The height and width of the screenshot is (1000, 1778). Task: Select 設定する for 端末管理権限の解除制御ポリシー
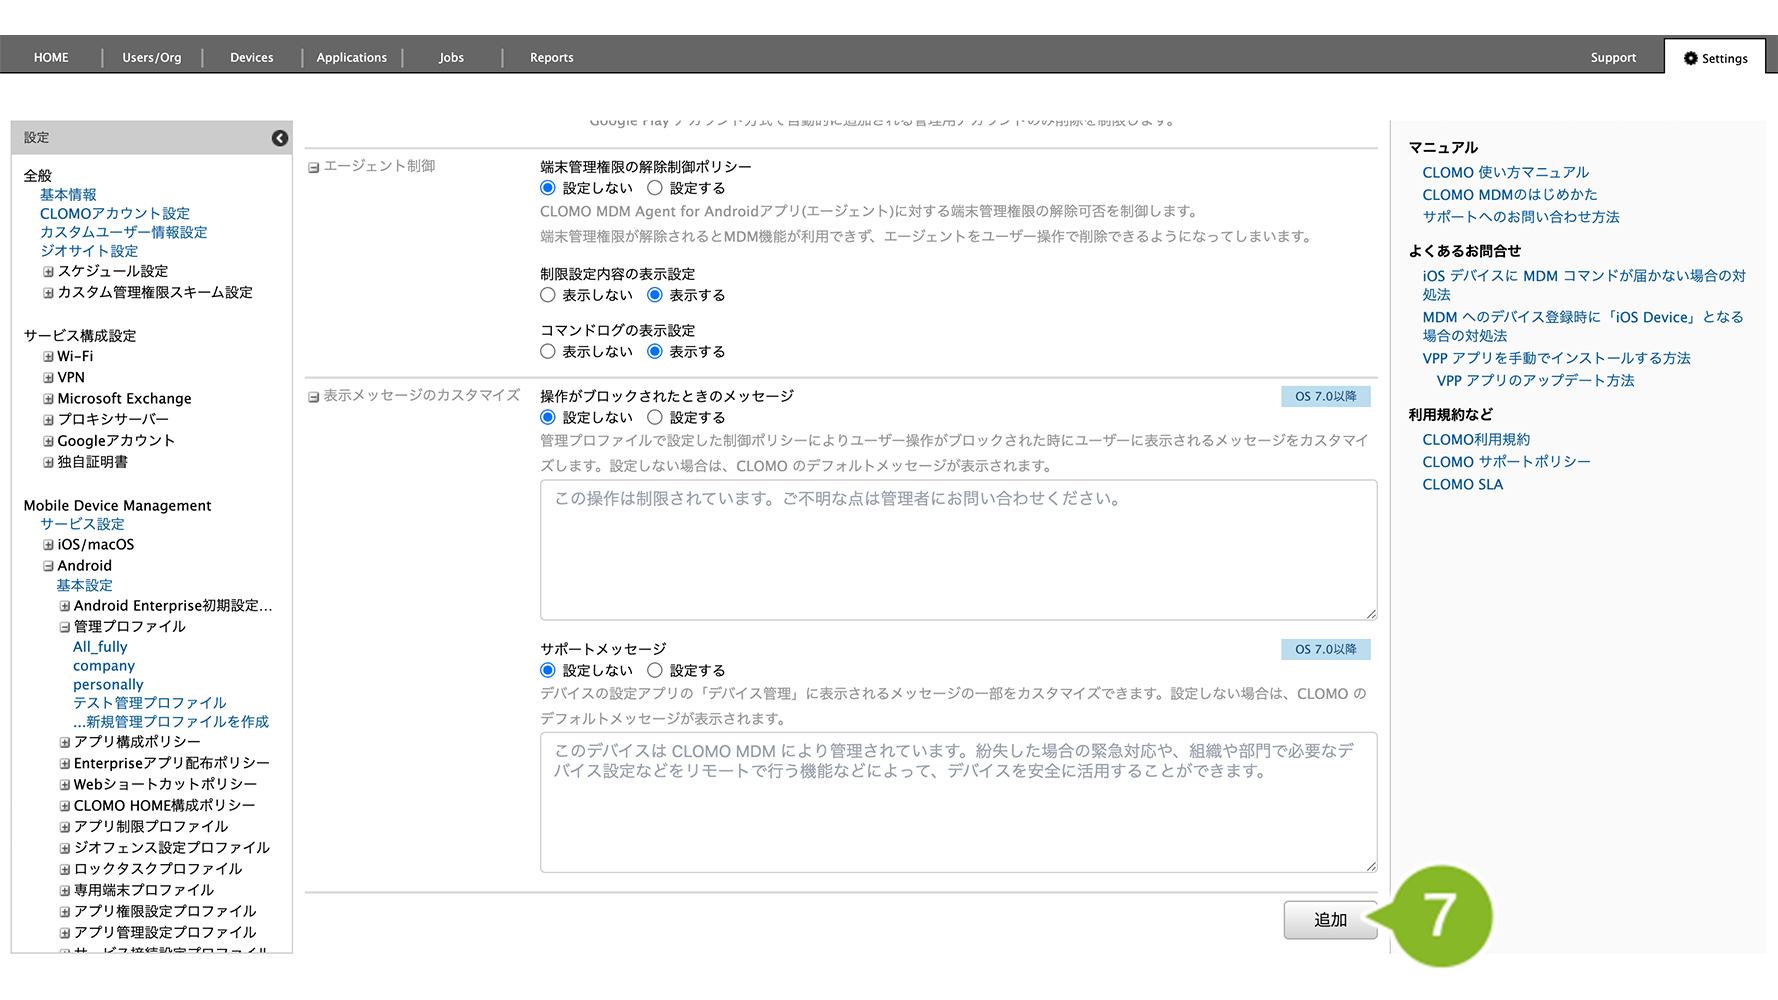coord(655,188)
